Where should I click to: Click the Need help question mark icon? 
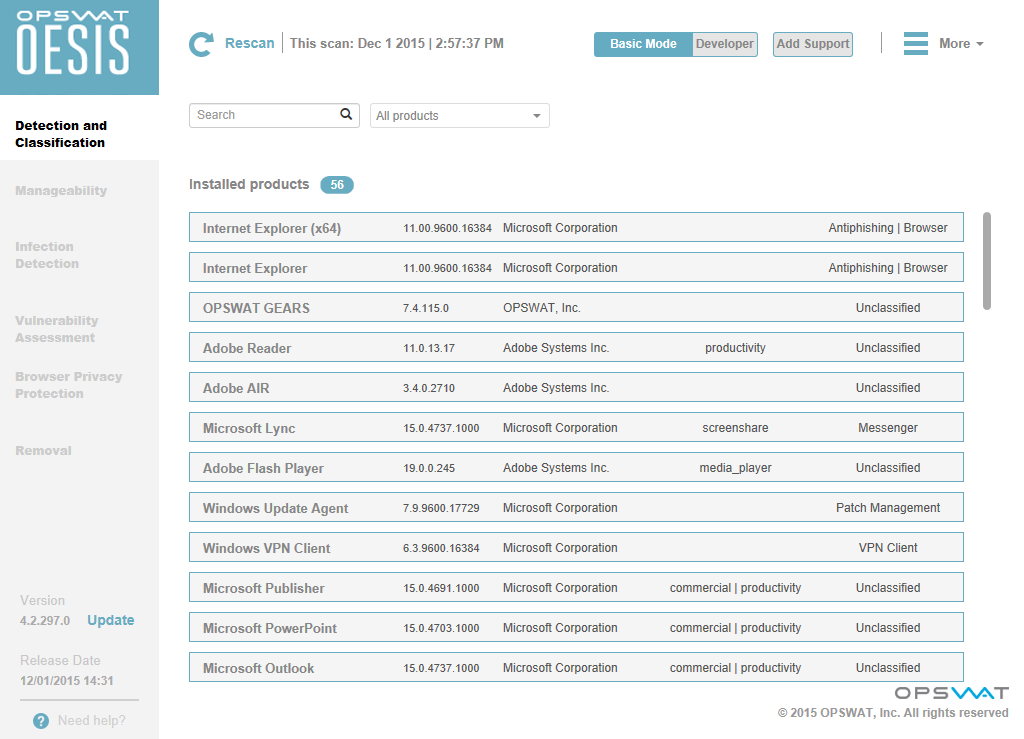click(x=40, y=721)
